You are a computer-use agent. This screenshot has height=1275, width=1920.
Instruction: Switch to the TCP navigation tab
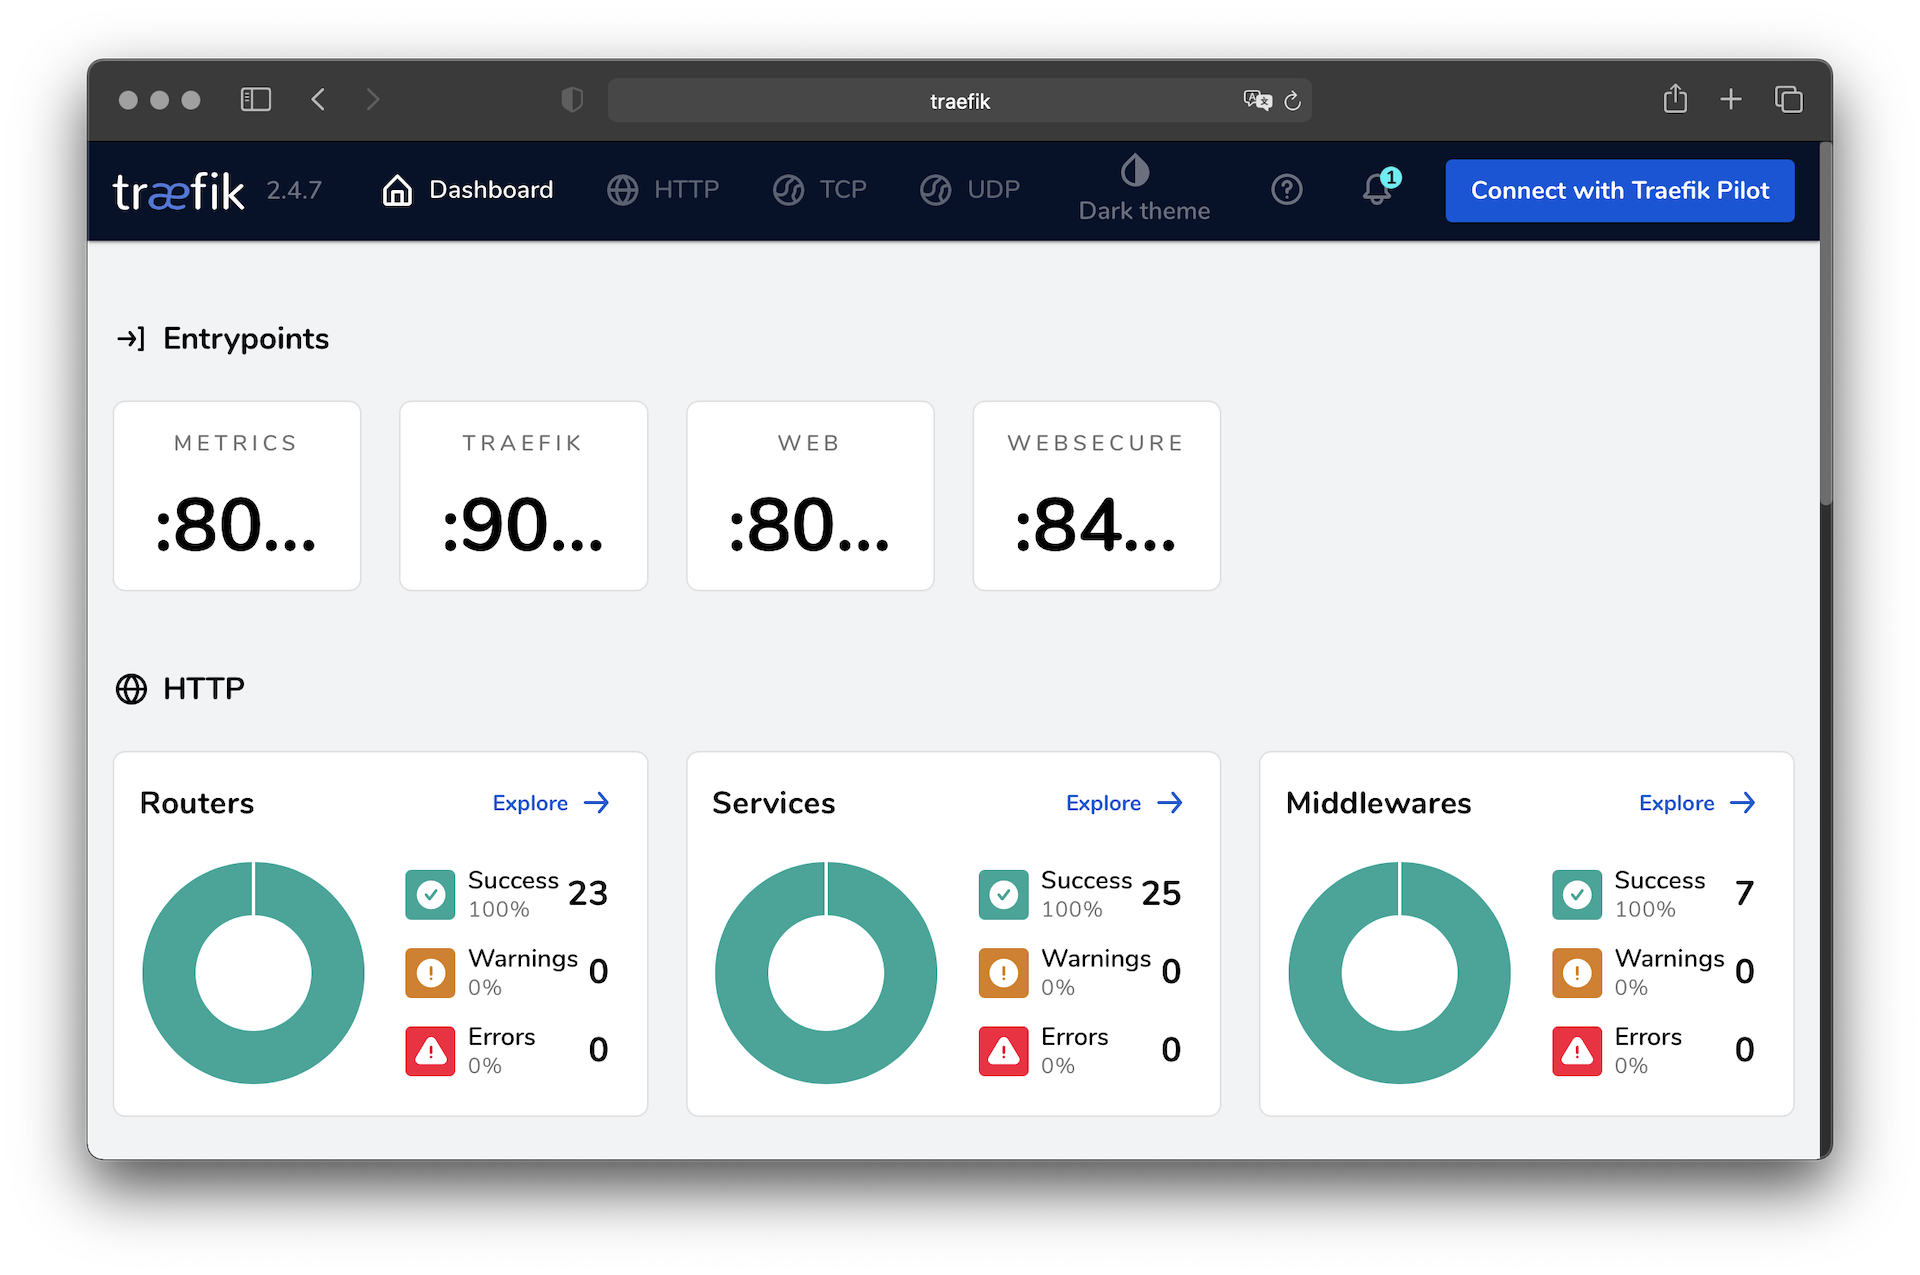click(x=819, y=190)
